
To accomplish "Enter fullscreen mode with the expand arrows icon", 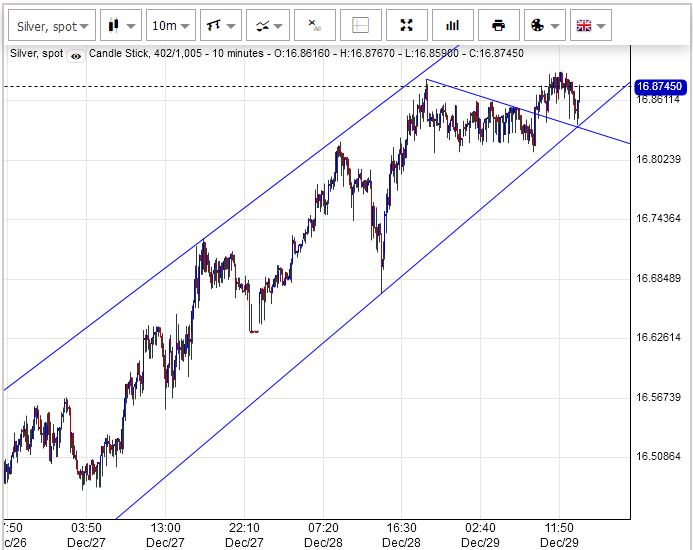I will [x=406, y=25].
